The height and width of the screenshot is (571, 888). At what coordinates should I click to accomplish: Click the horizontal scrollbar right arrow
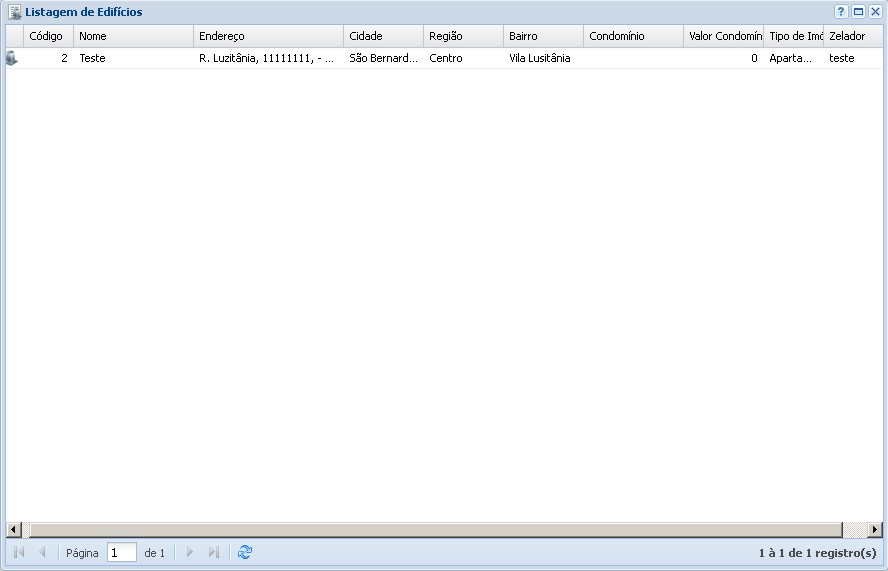[875, 529]
